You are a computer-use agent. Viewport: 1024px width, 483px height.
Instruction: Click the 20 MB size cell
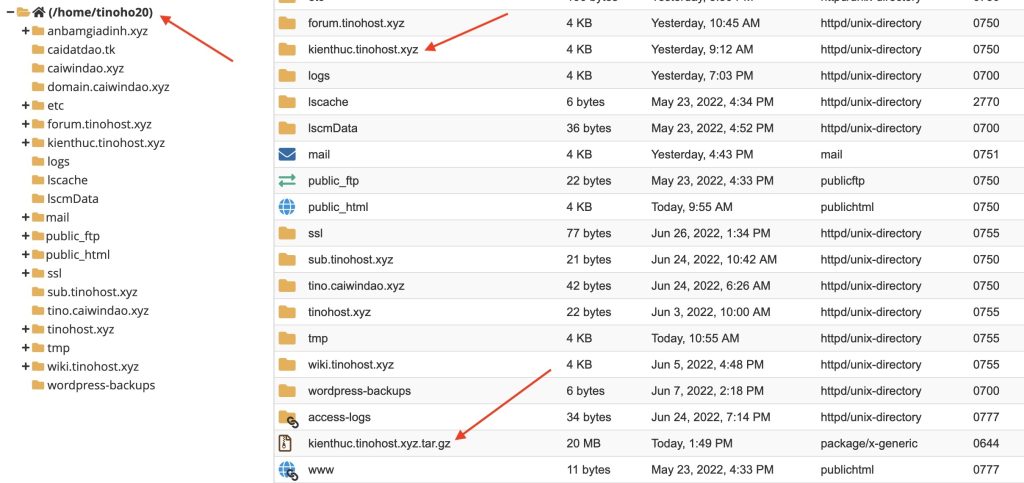tap(583, 444)
